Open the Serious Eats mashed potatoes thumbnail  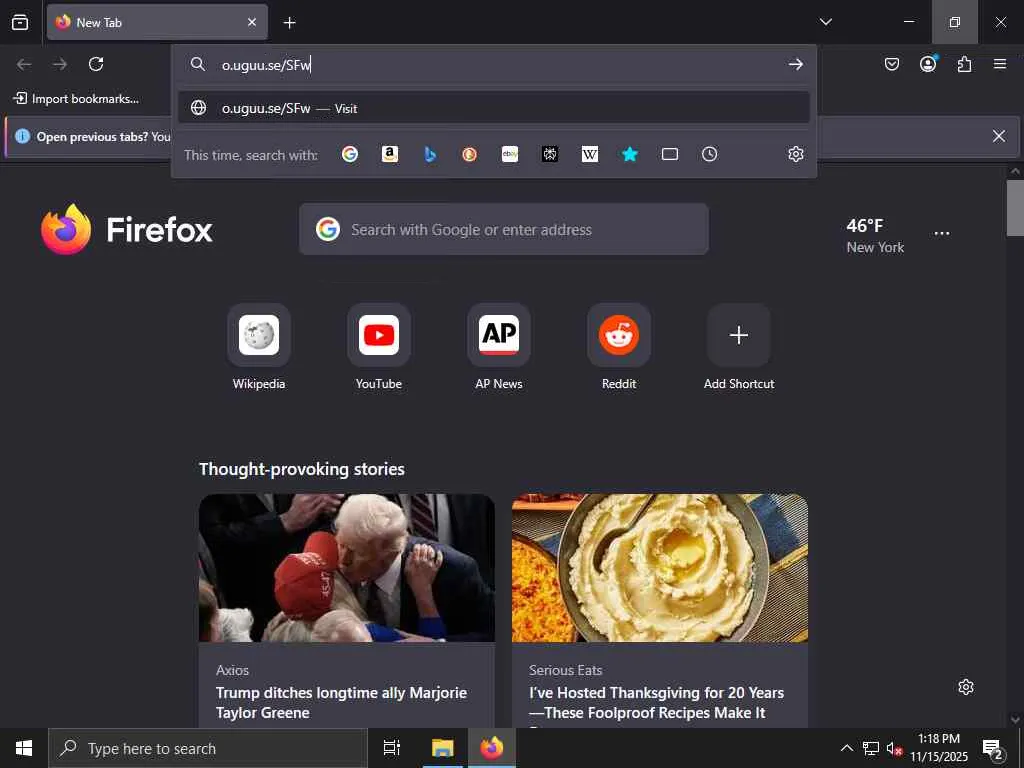coord(660,568)
